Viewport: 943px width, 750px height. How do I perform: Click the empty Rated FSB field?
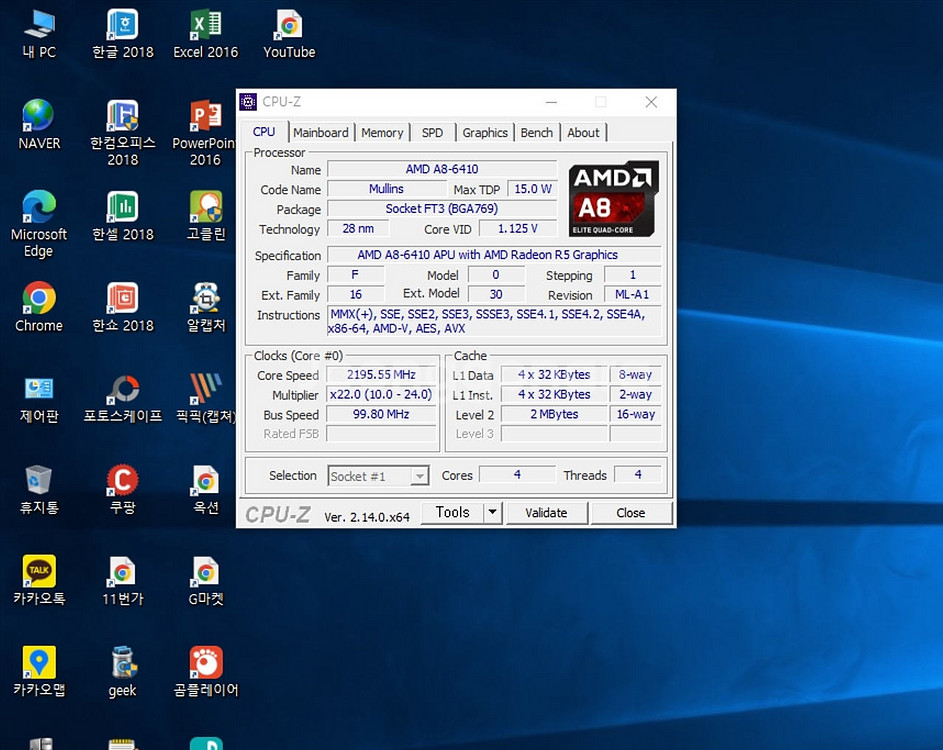[381, 434]
